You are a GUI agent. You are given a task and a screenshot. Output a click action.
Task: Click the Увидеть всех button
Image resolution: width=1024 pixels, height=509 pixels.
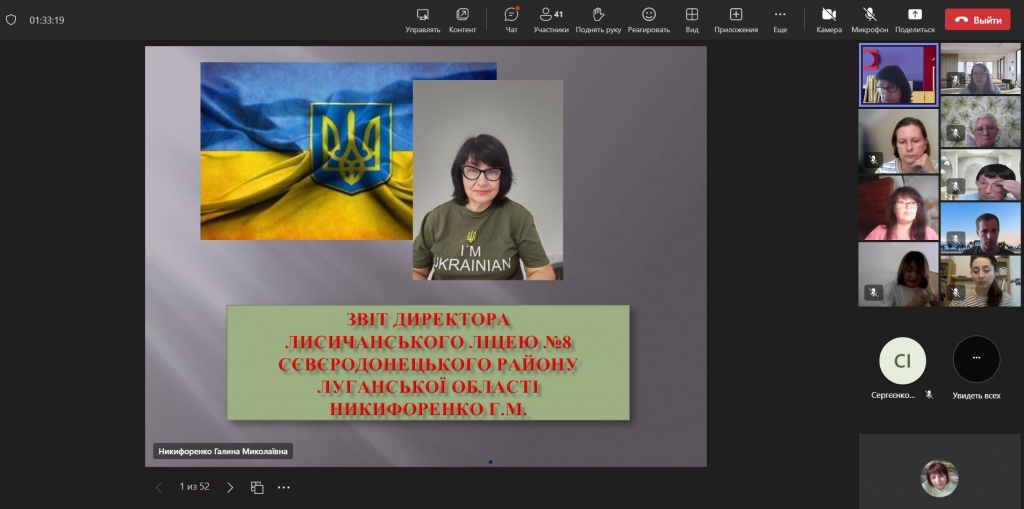(x=976, y=367)
